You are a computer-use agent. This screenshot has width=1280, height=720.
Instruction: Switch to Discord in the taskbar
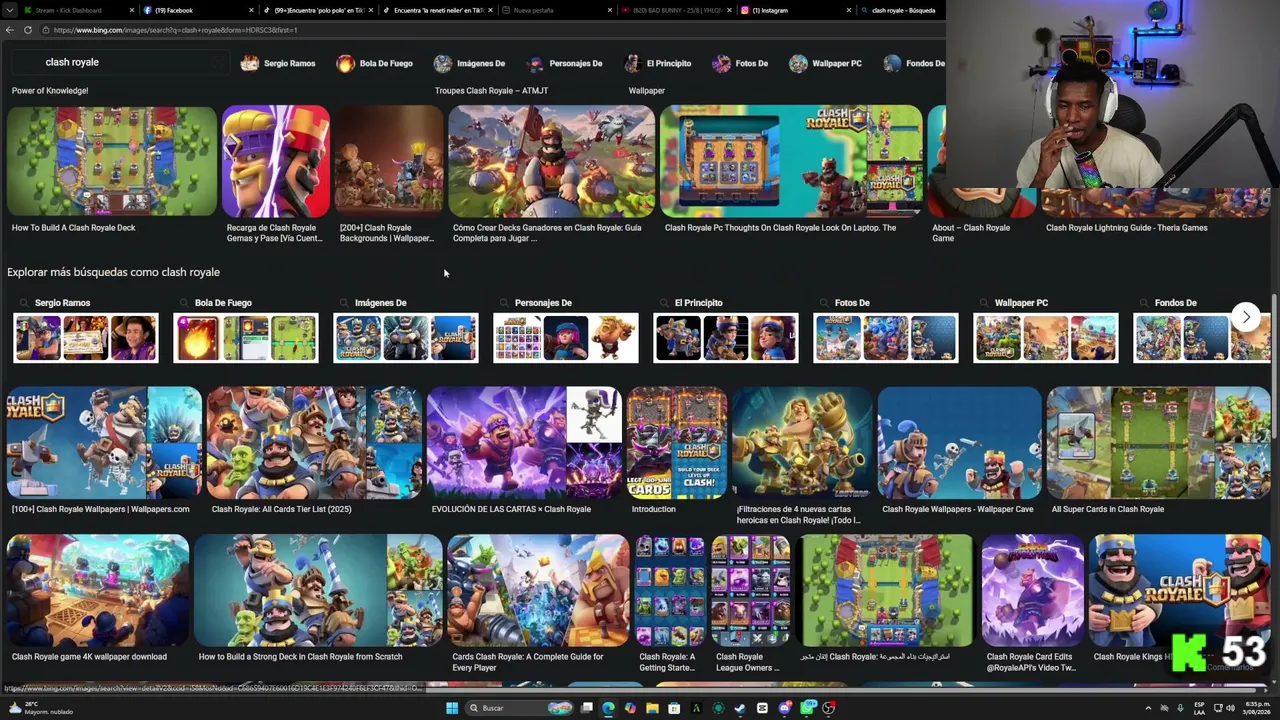pos(785,708)
